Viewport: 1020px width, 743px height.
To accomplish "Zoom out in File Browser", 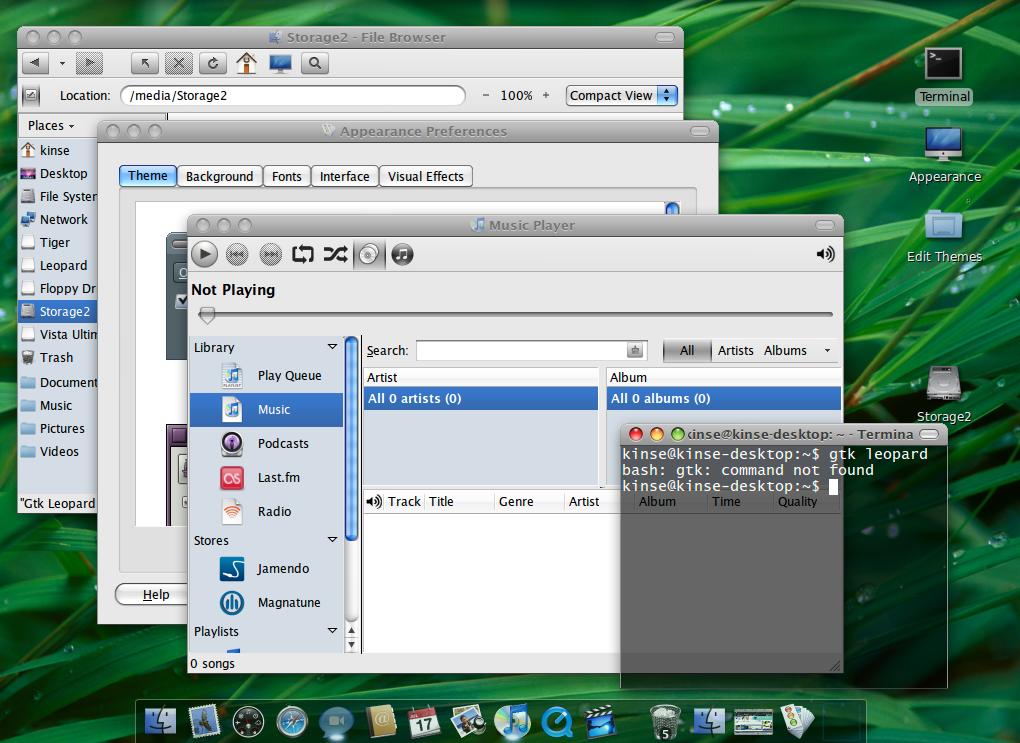I will (x=485, y=95).
